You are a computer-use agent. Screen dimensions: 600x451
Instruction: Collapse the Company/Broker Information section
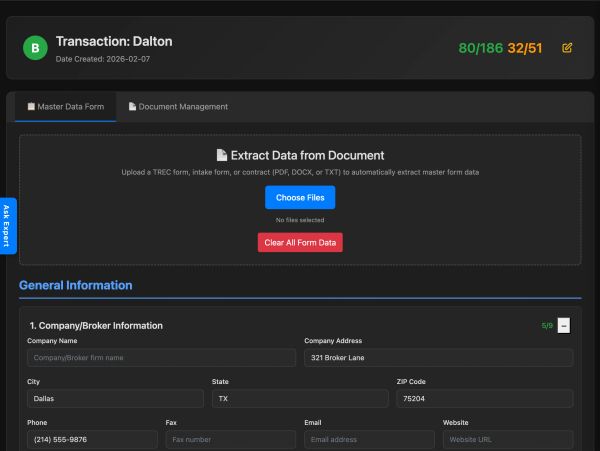coord(563,326)
